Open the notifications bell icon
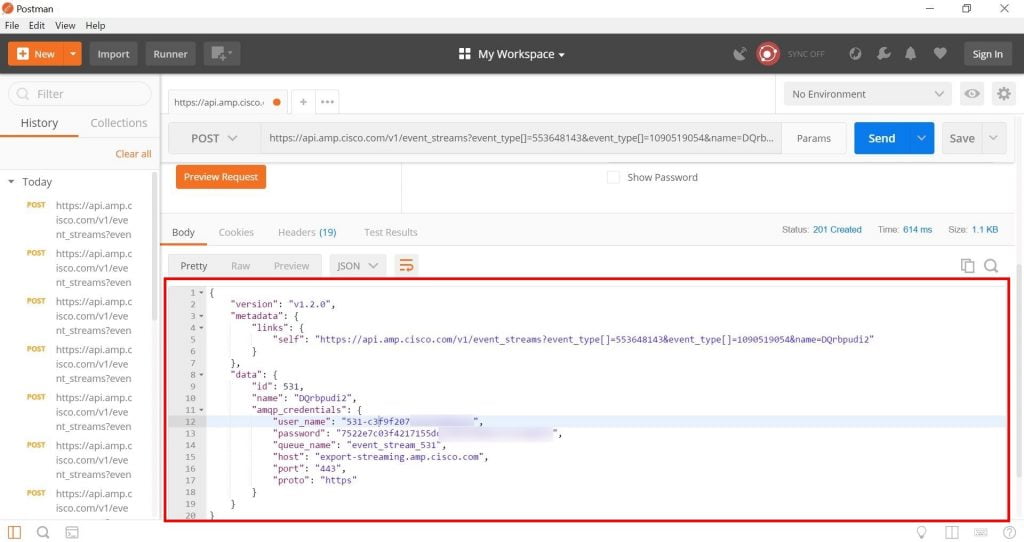 [910, 54]
